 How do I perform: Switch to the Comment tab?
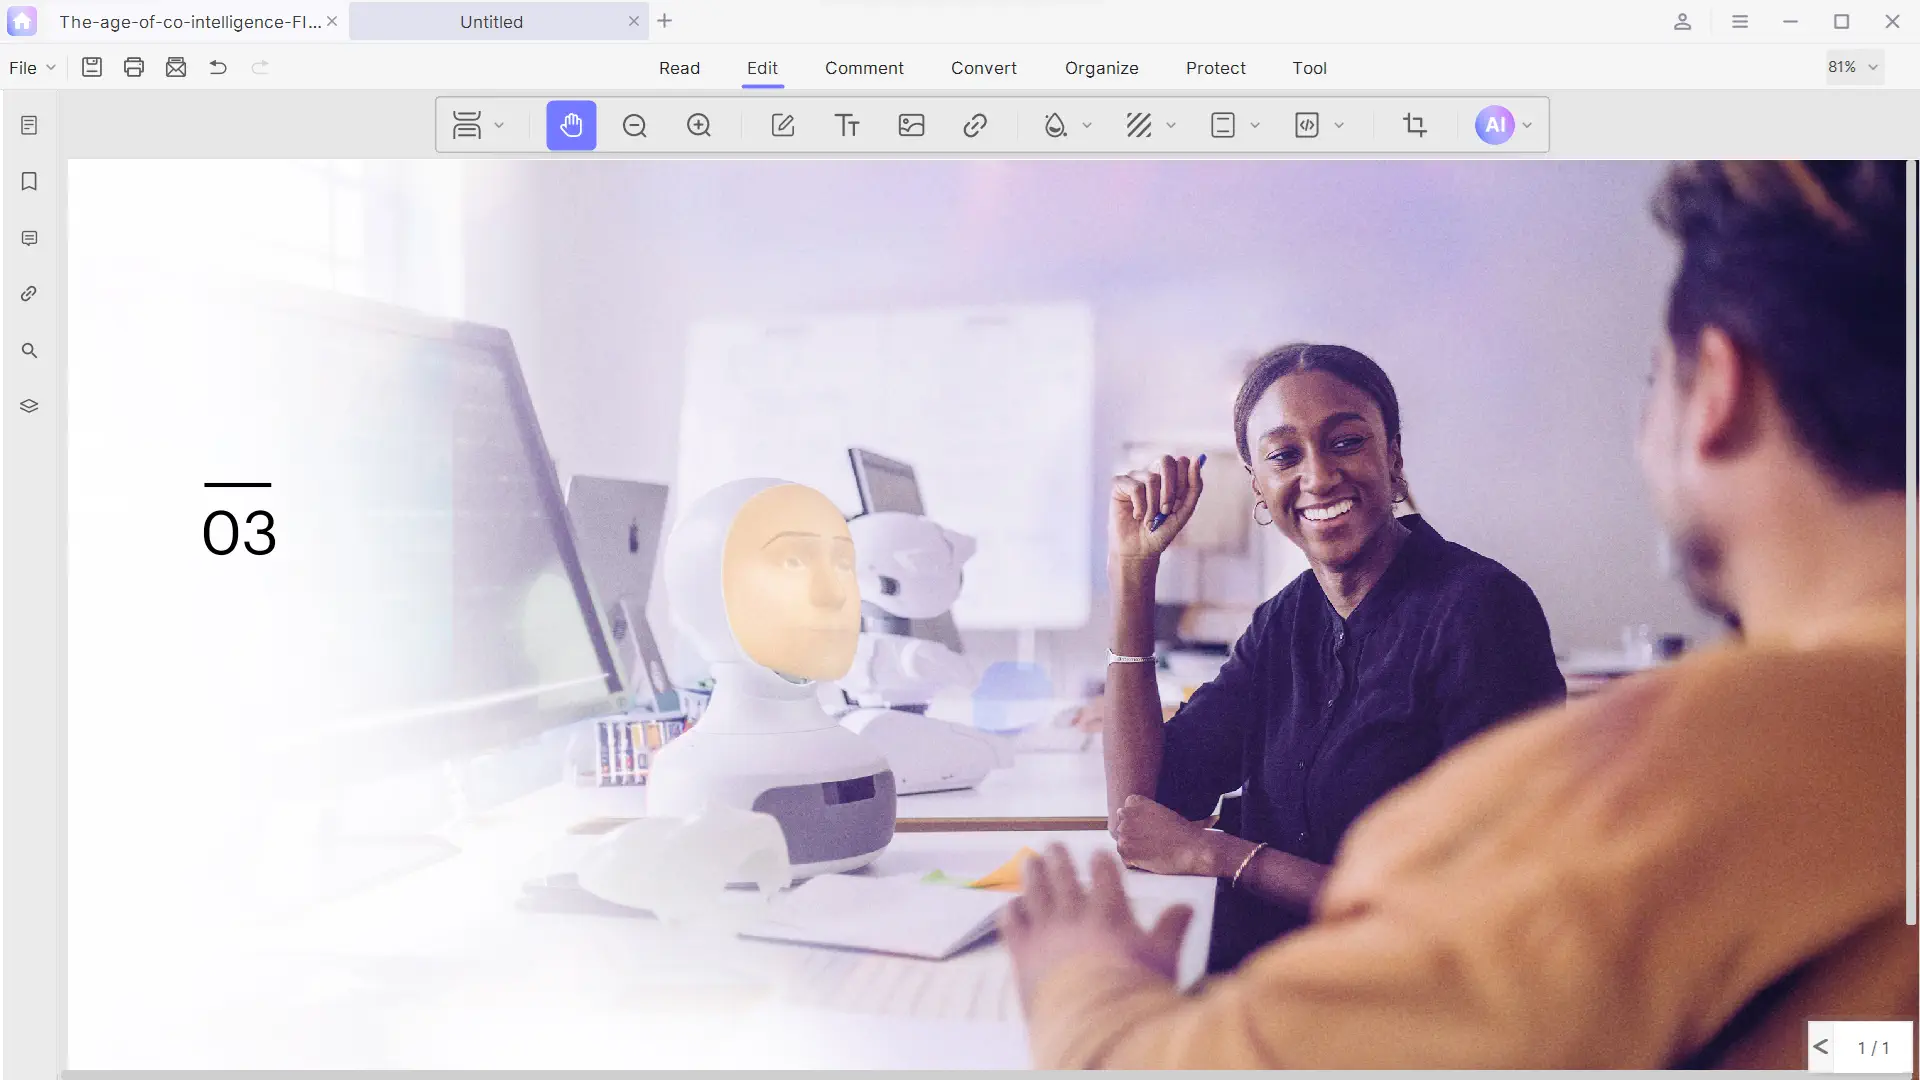(x=864, y=68)
